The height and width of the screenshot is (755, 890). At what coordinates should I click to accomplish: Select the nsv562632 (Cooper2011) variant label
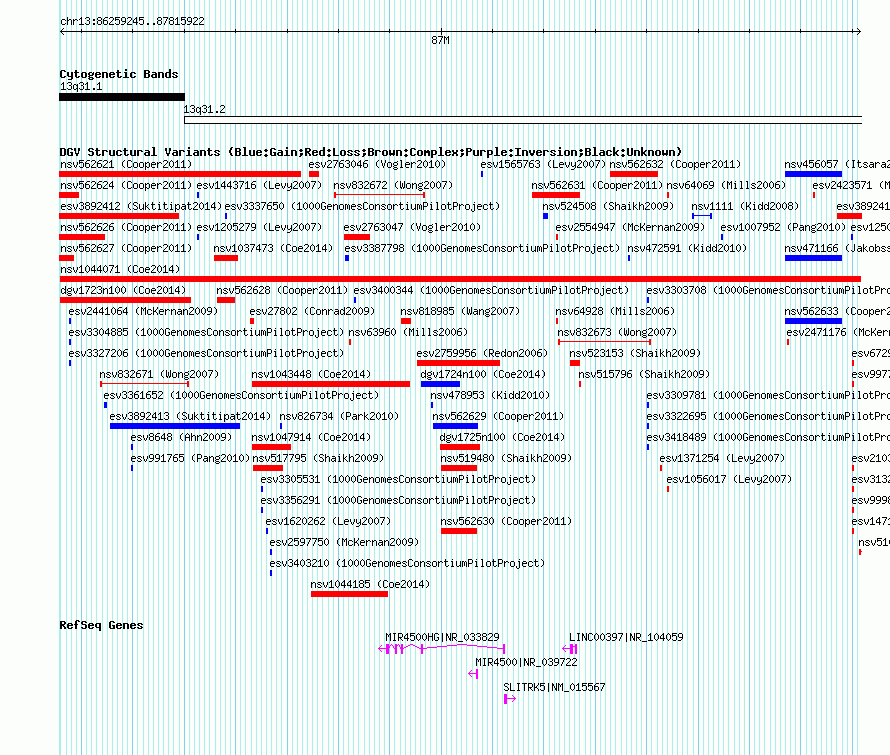click(675, 165)
